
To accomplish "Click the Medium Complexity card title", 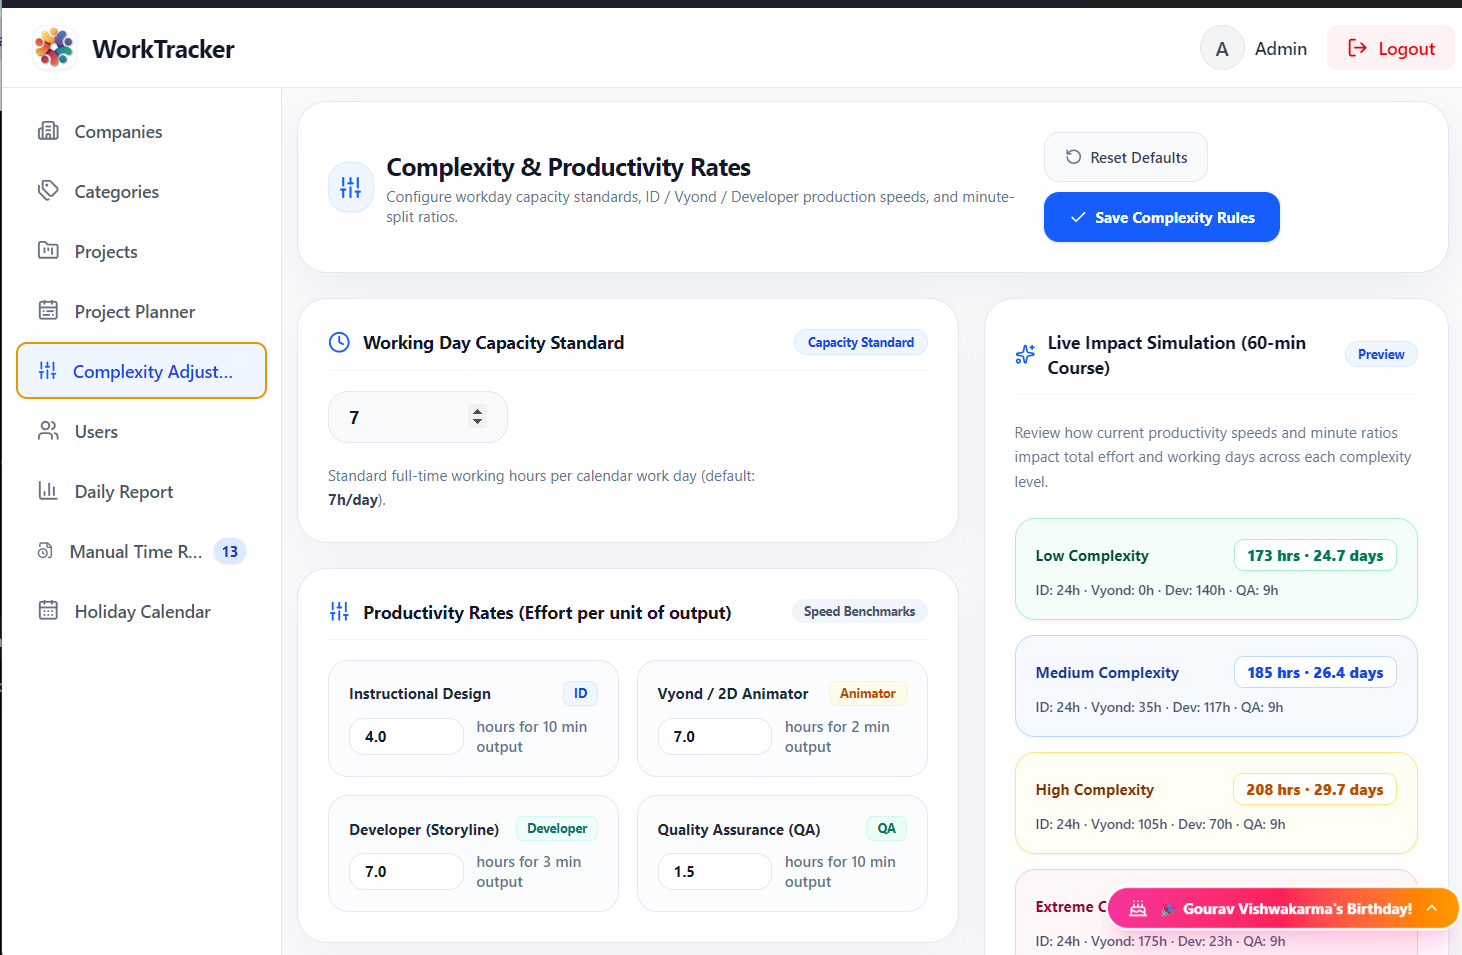I will [1107, 673].
